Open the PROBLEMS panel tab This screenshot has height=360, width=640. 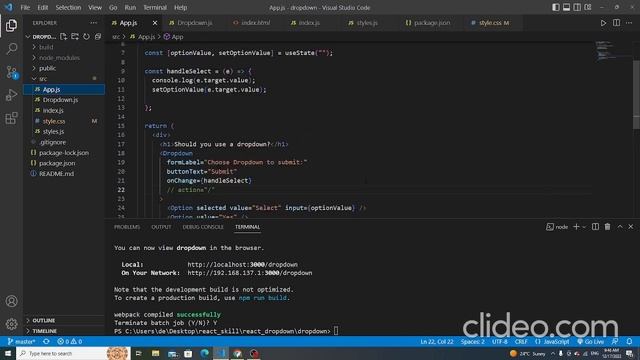click(127, 227)
